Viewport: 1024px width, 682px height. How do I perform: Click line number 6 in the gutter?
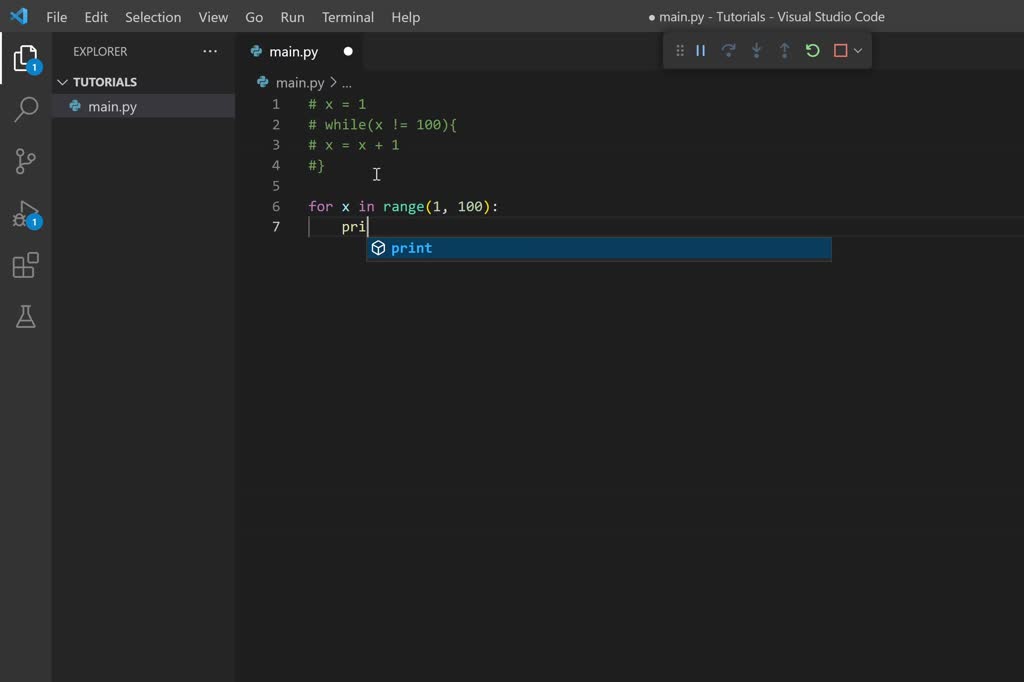coord(276,206)
